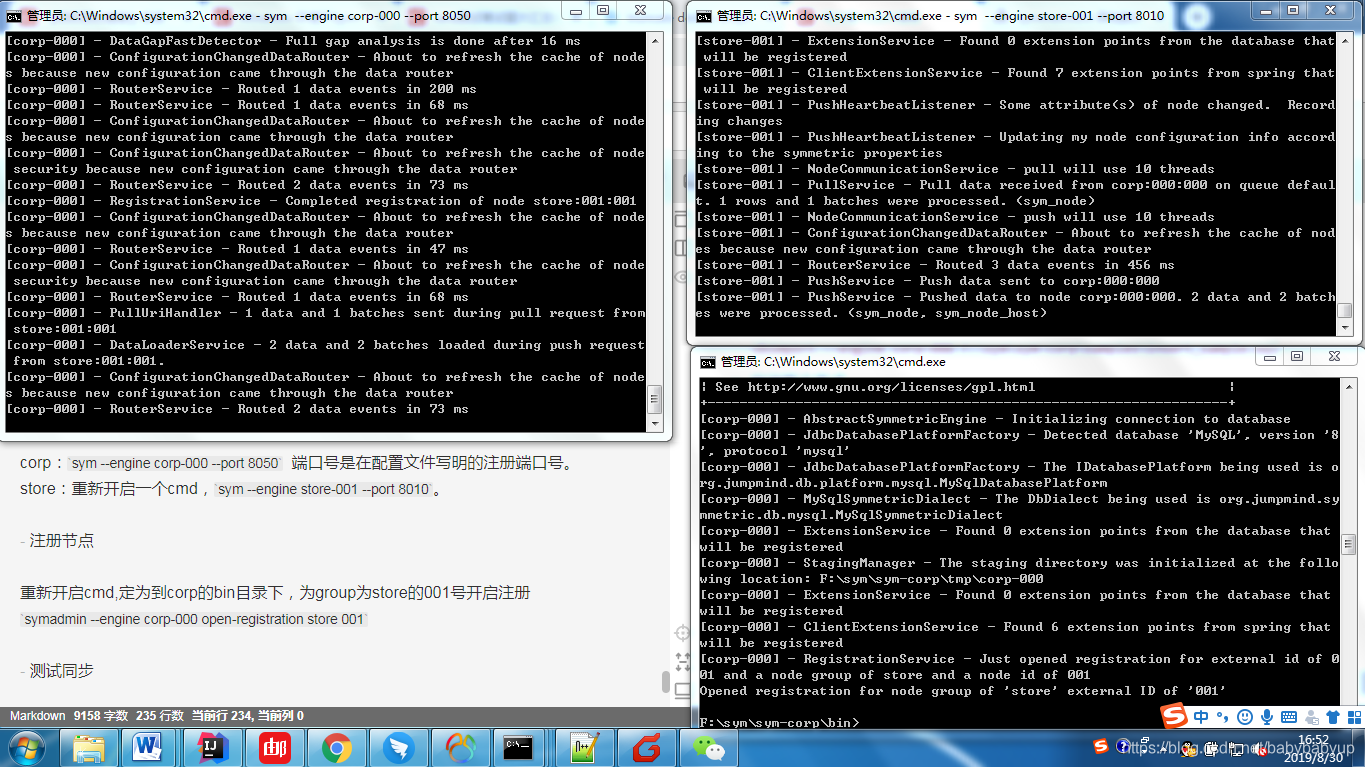The width and height of the screenshot is (1365, 767).
Task: Maximize the bottom-right cmd window
Action: [1297, 356]
